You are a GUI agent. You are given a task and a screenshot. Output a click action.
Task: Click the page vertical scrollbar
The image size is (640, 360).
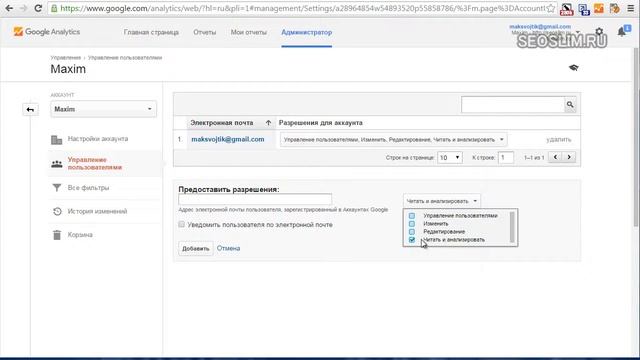click(636, 137)
